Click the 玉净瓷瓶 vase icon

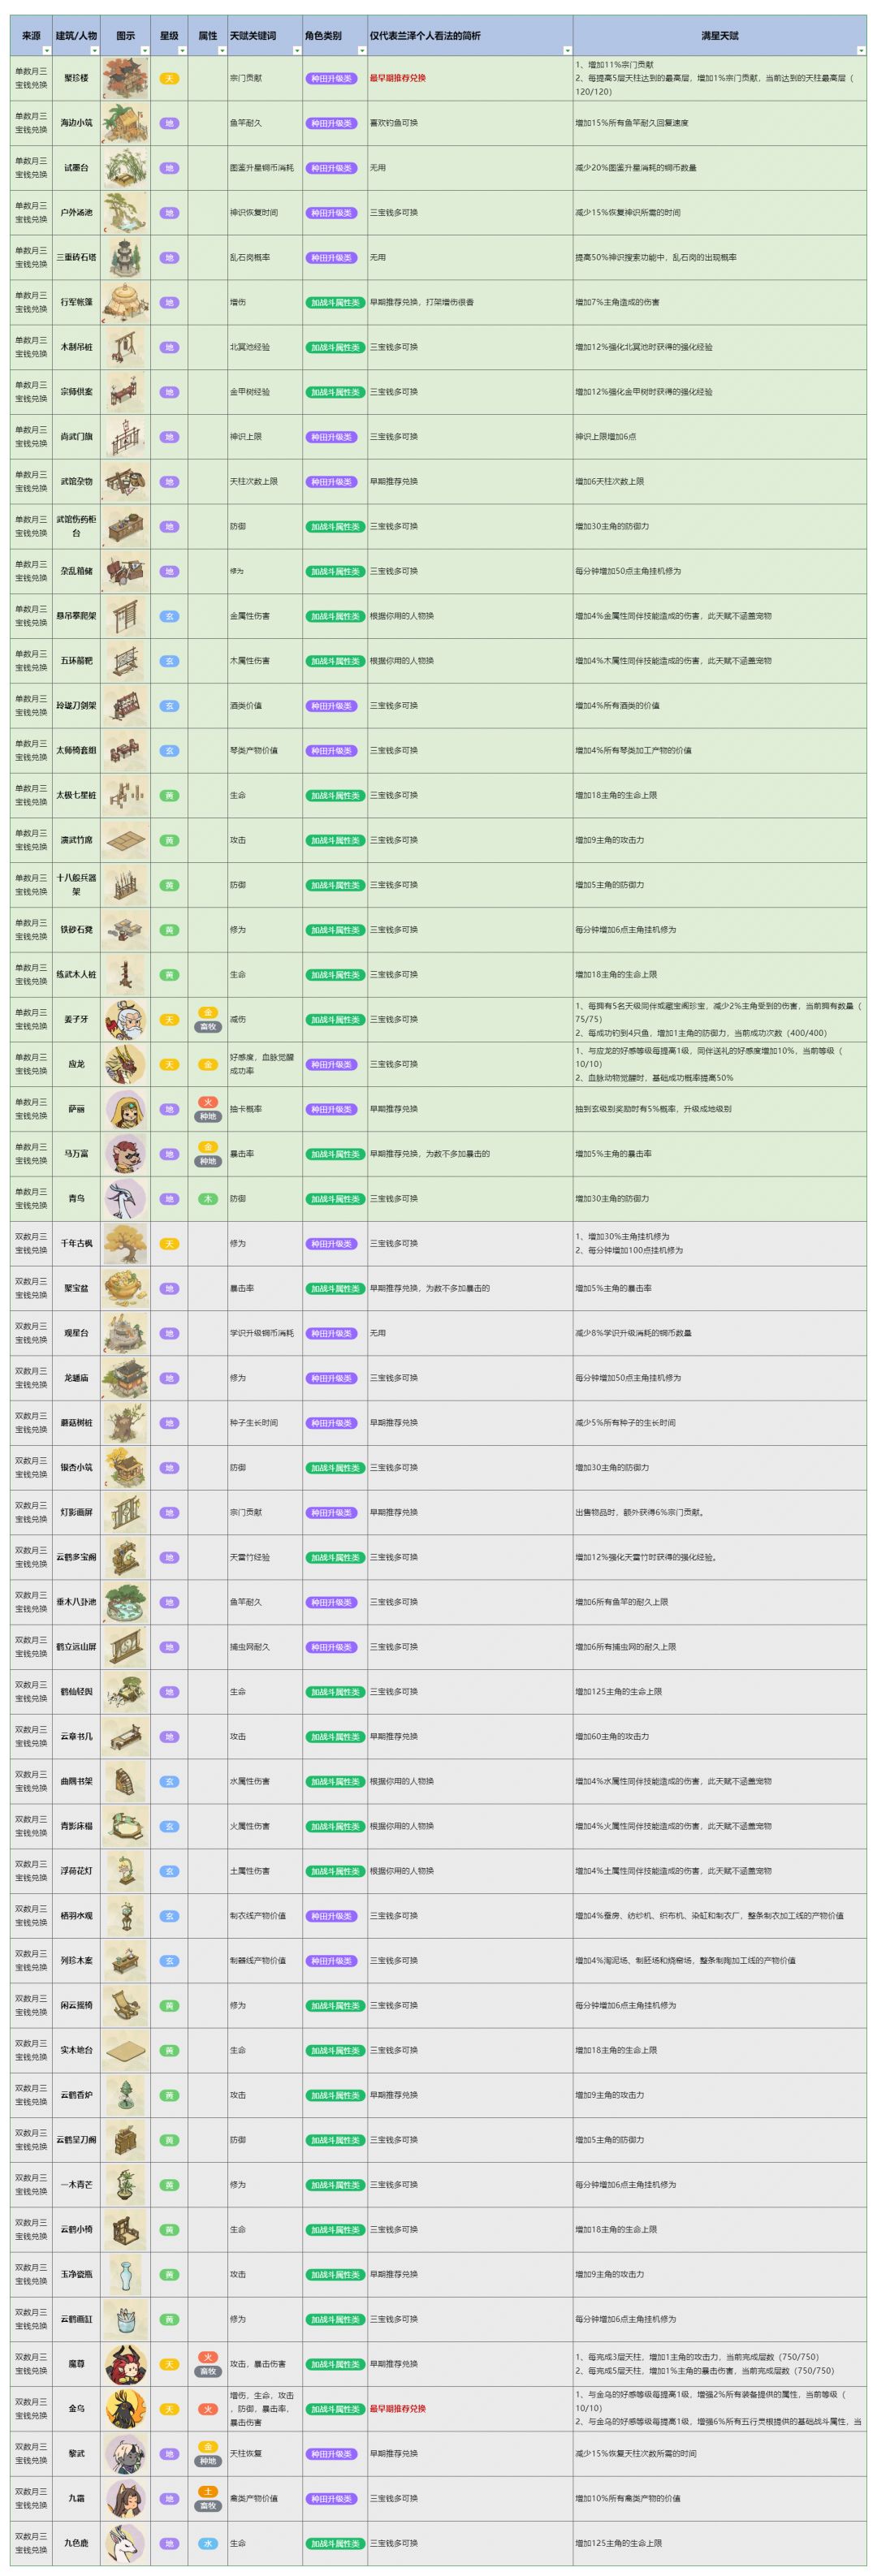pyautogui.click(x=125, y=2275)
